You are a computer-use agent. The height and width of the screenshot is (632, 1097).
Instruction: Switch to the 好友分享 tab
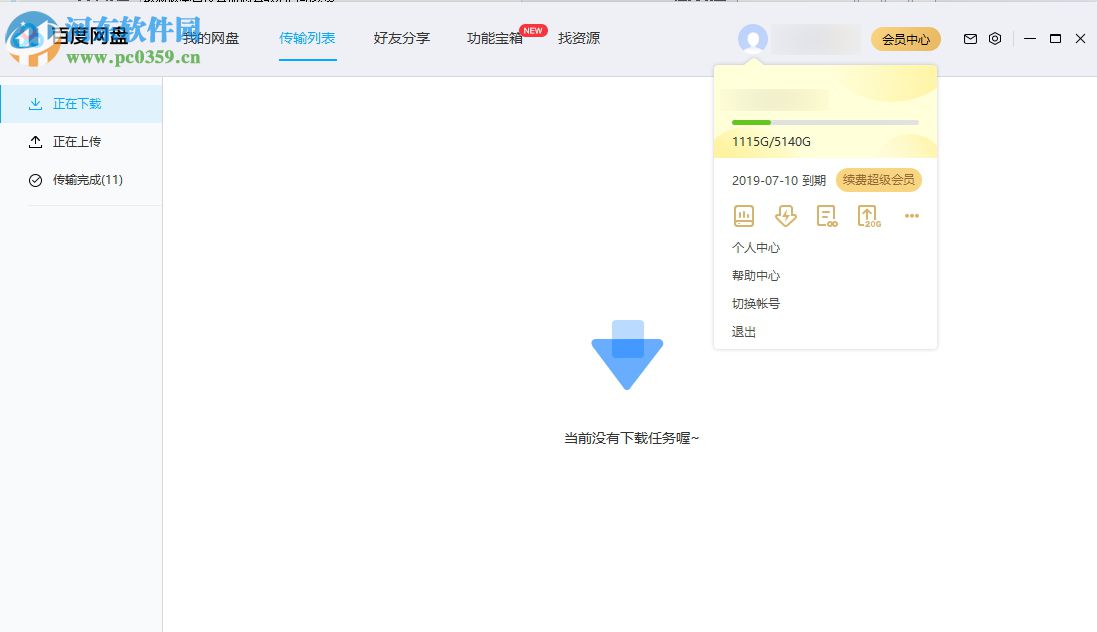pyautogui.click(x=401, y=38)
